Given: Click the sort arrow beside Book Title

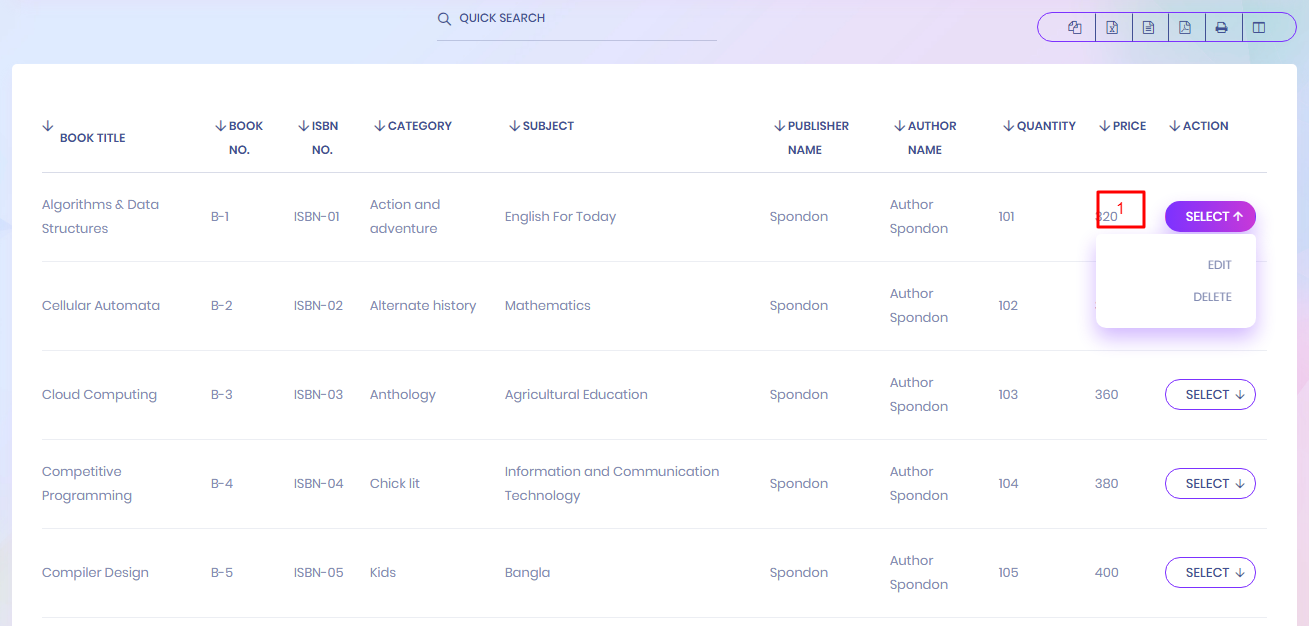Looking at the screenshot, I should click(48, 126).
